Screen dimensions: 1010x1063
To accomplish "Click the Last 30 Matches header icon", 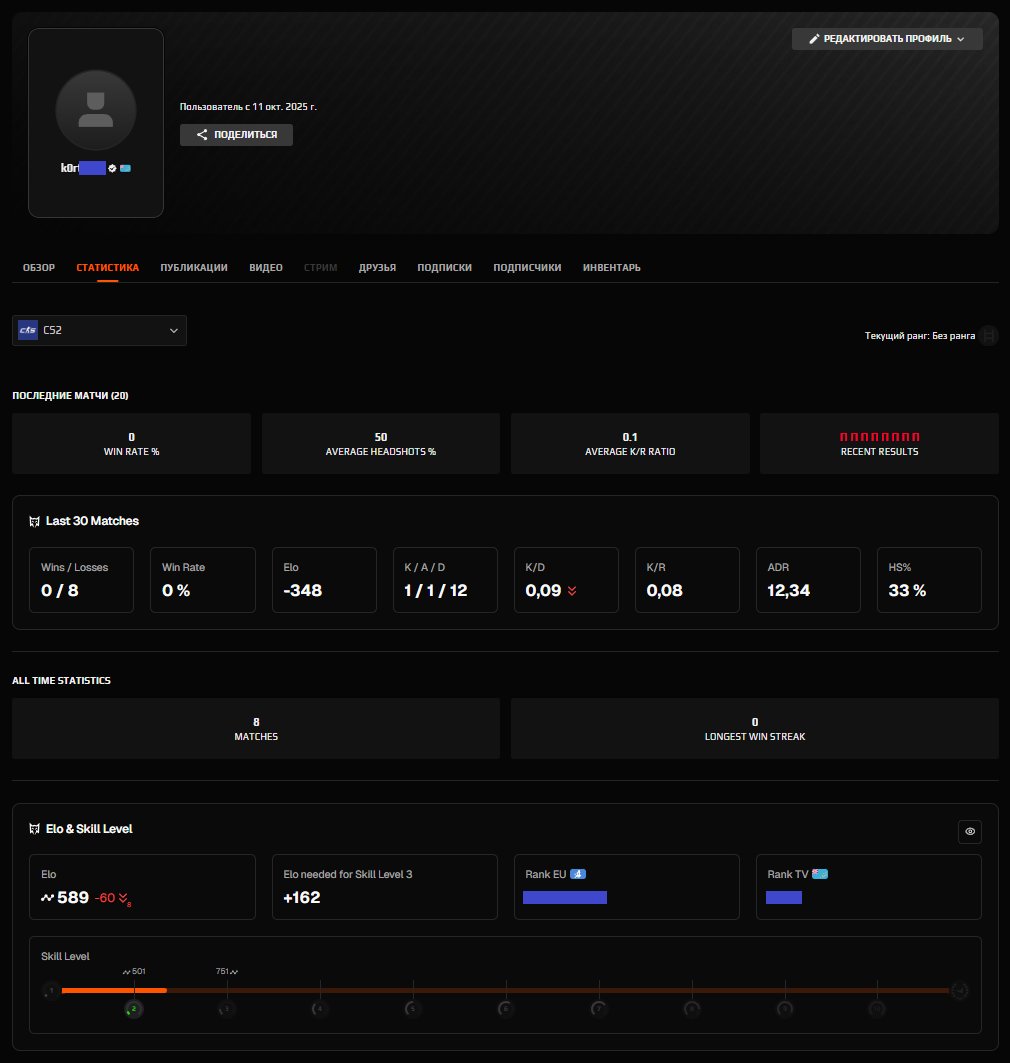I will [x=35, y=521].
